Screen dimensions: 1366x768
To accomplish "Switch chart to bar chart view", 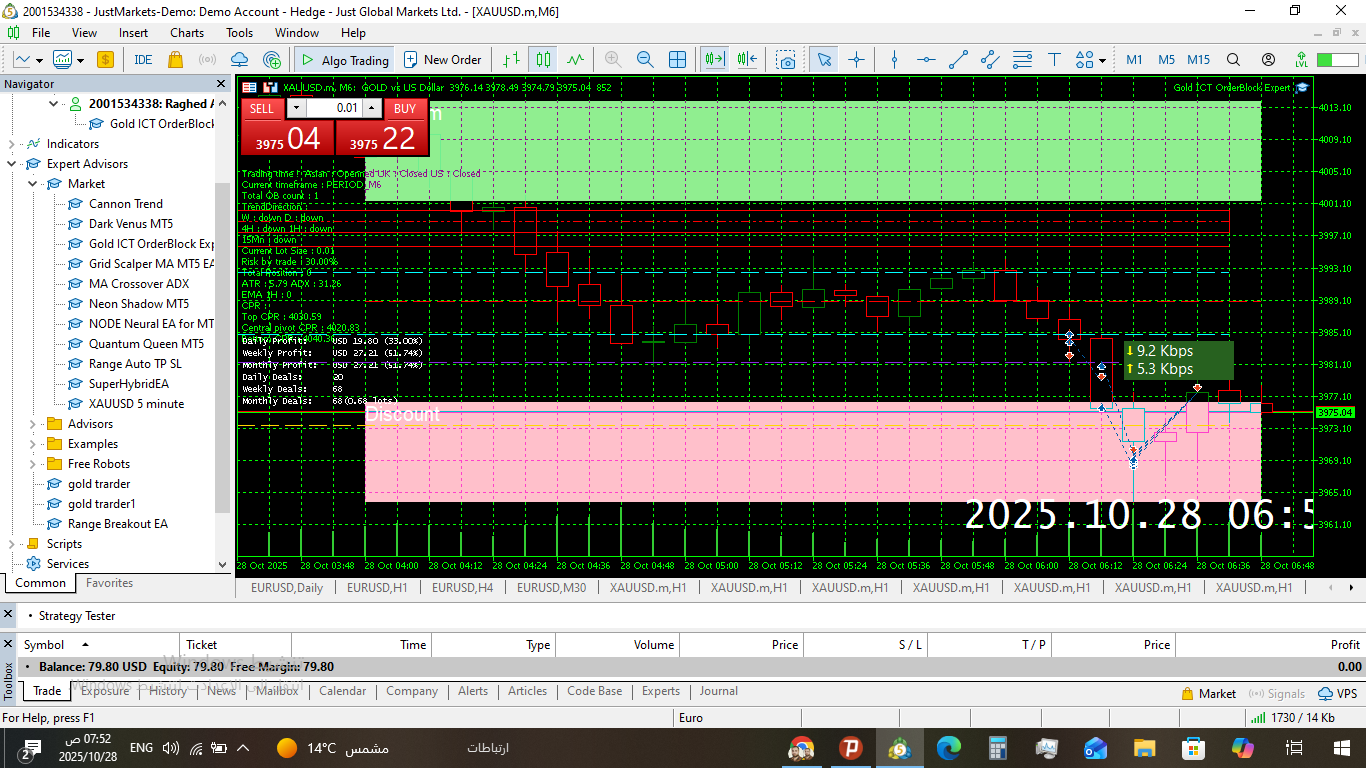I will [512, 60].
